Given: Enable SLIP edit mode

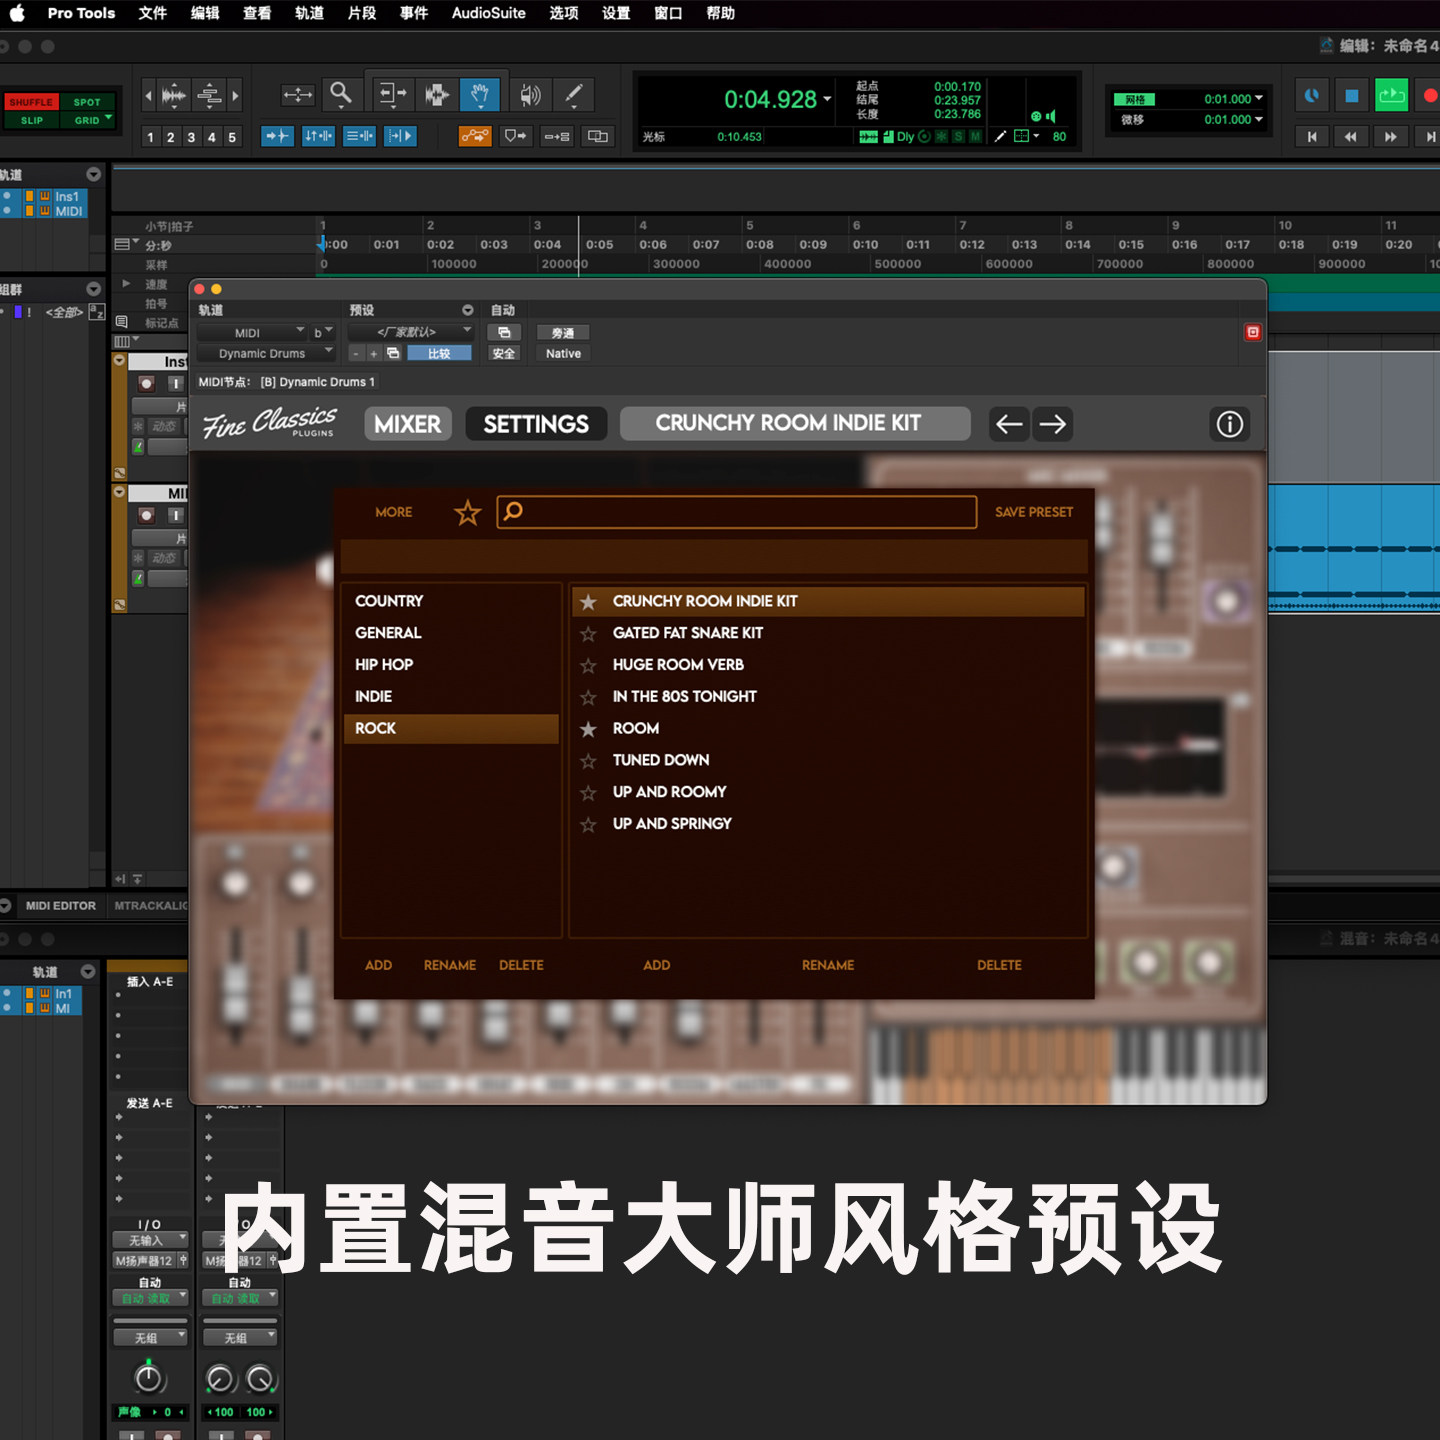Looking at the screenshot, I should click(31, 120).
